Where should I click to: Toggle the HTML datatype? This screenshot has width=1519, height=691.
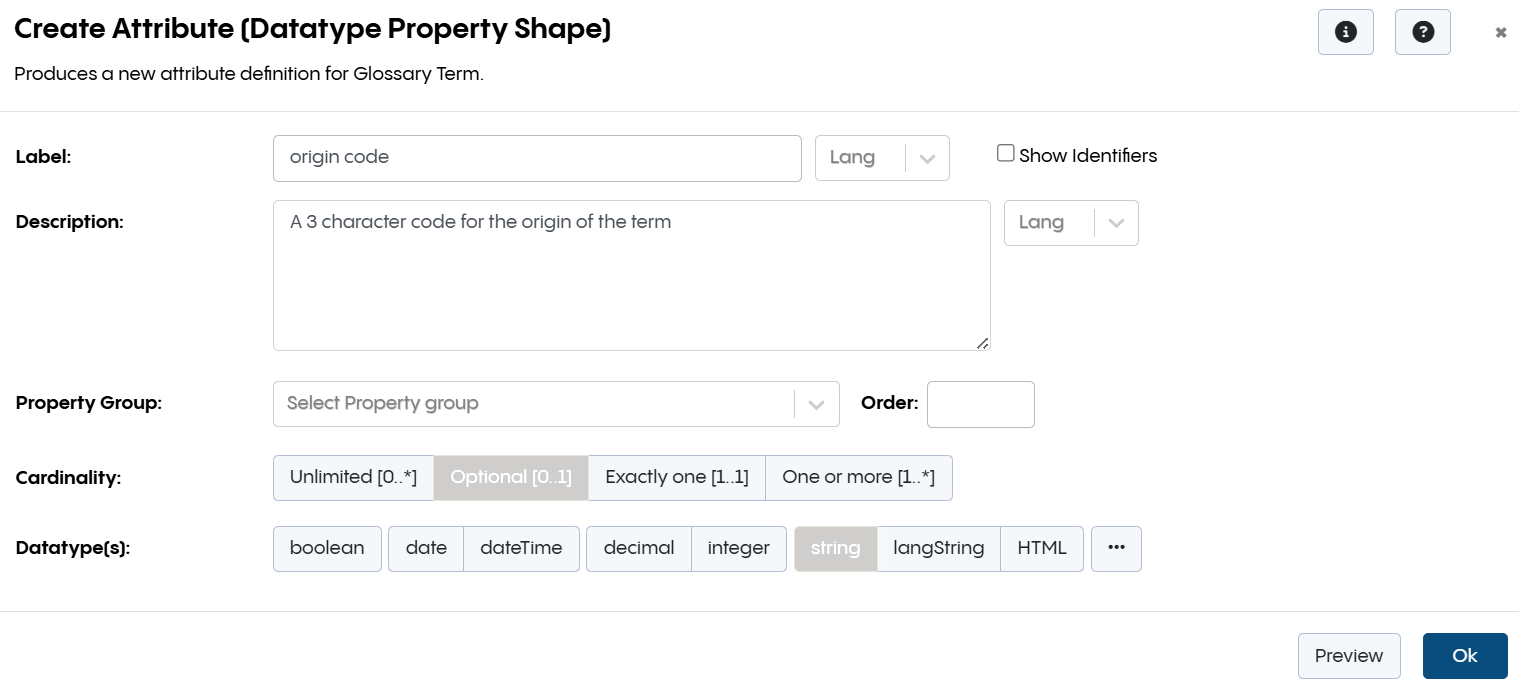[x=1042, y=548]
